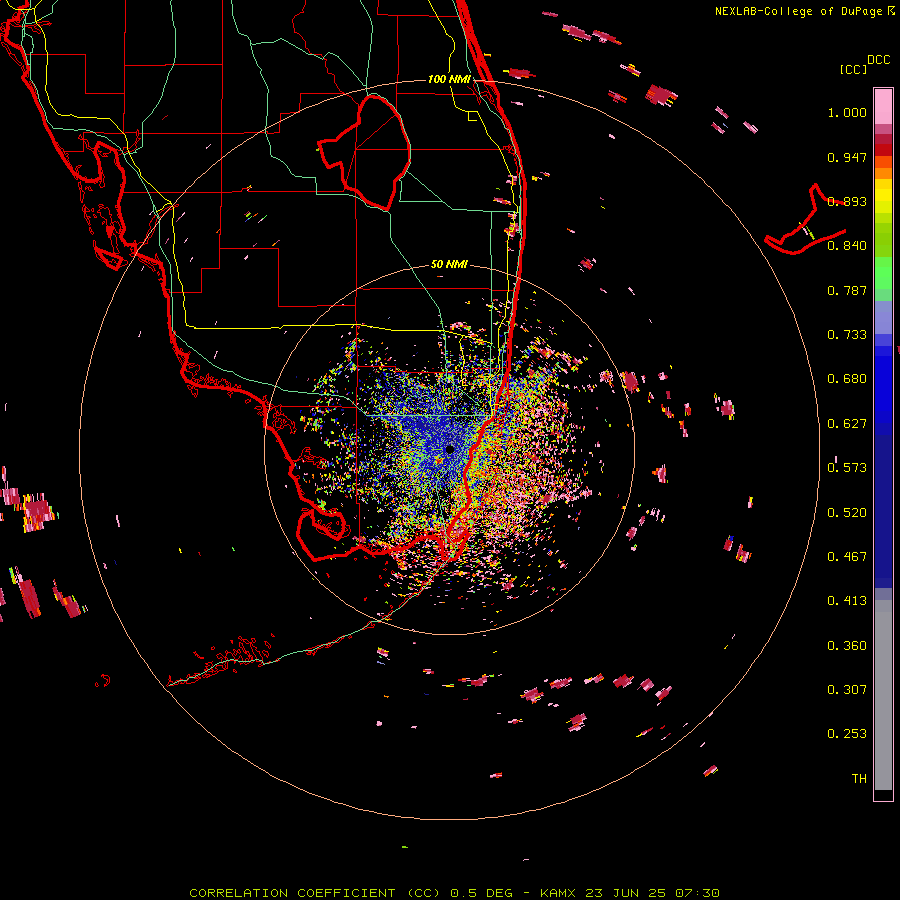Select the 0.520 color scale value
Viewport: 900px width, 900px height.
coord(847,513)
